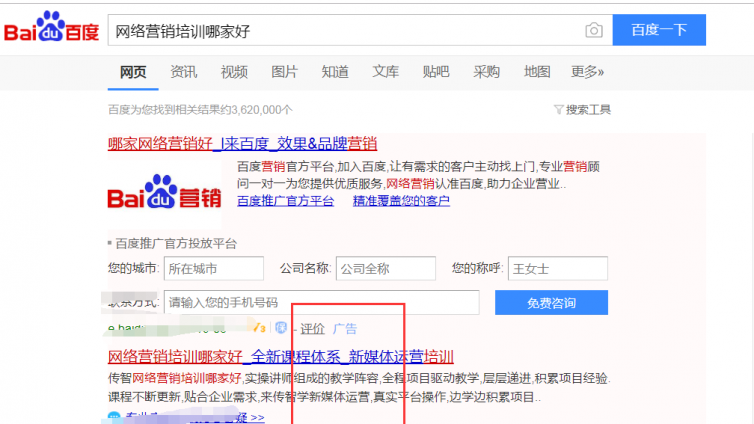Switch to the 视频 tab
The width and height of the screenshot is (754, 424).
point(234,72)
